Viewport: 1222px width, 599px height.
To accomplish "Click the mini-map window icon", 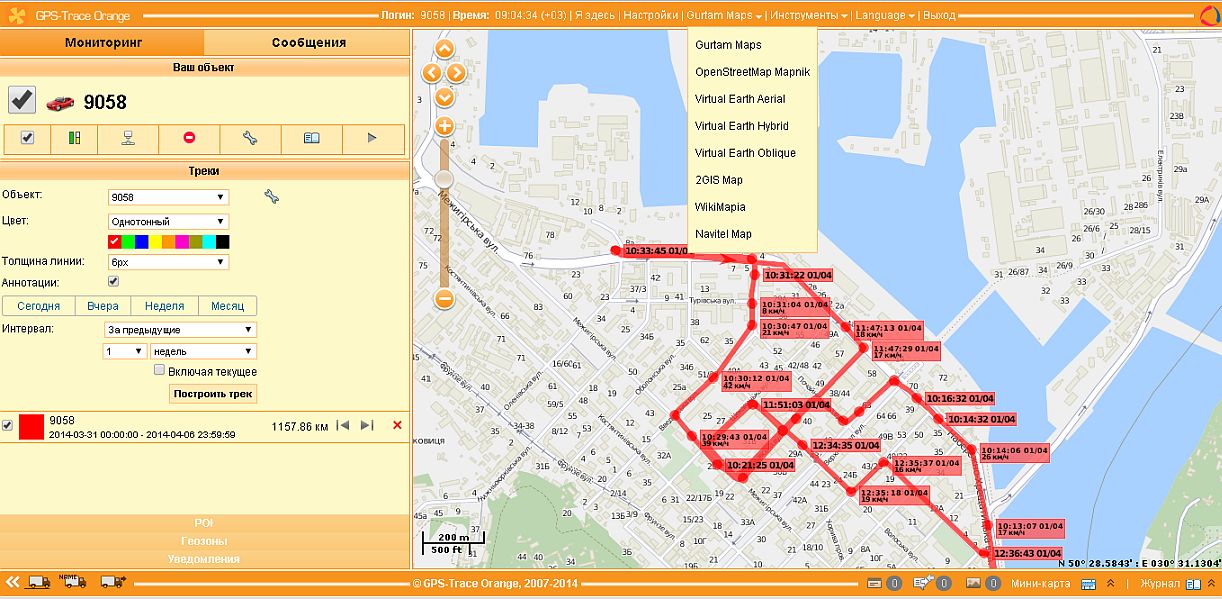I will pos(1089,583).
